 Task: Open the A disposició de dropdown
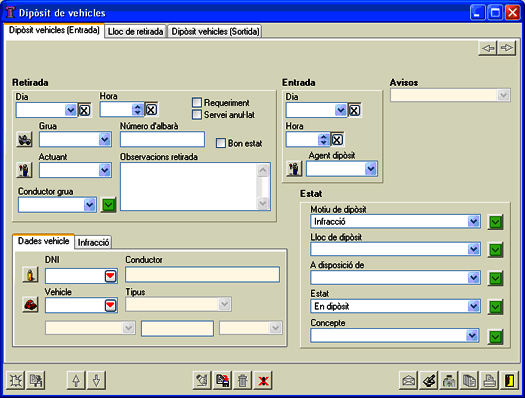click(x=473, y=277)
